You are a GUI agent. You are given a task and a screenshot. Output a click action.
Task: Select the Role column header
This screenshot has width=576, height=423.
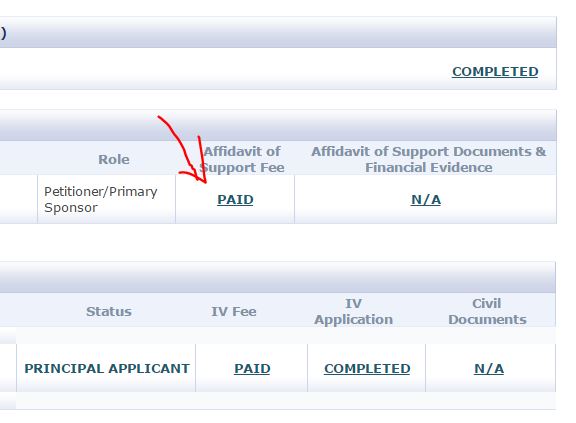[114, 159]
